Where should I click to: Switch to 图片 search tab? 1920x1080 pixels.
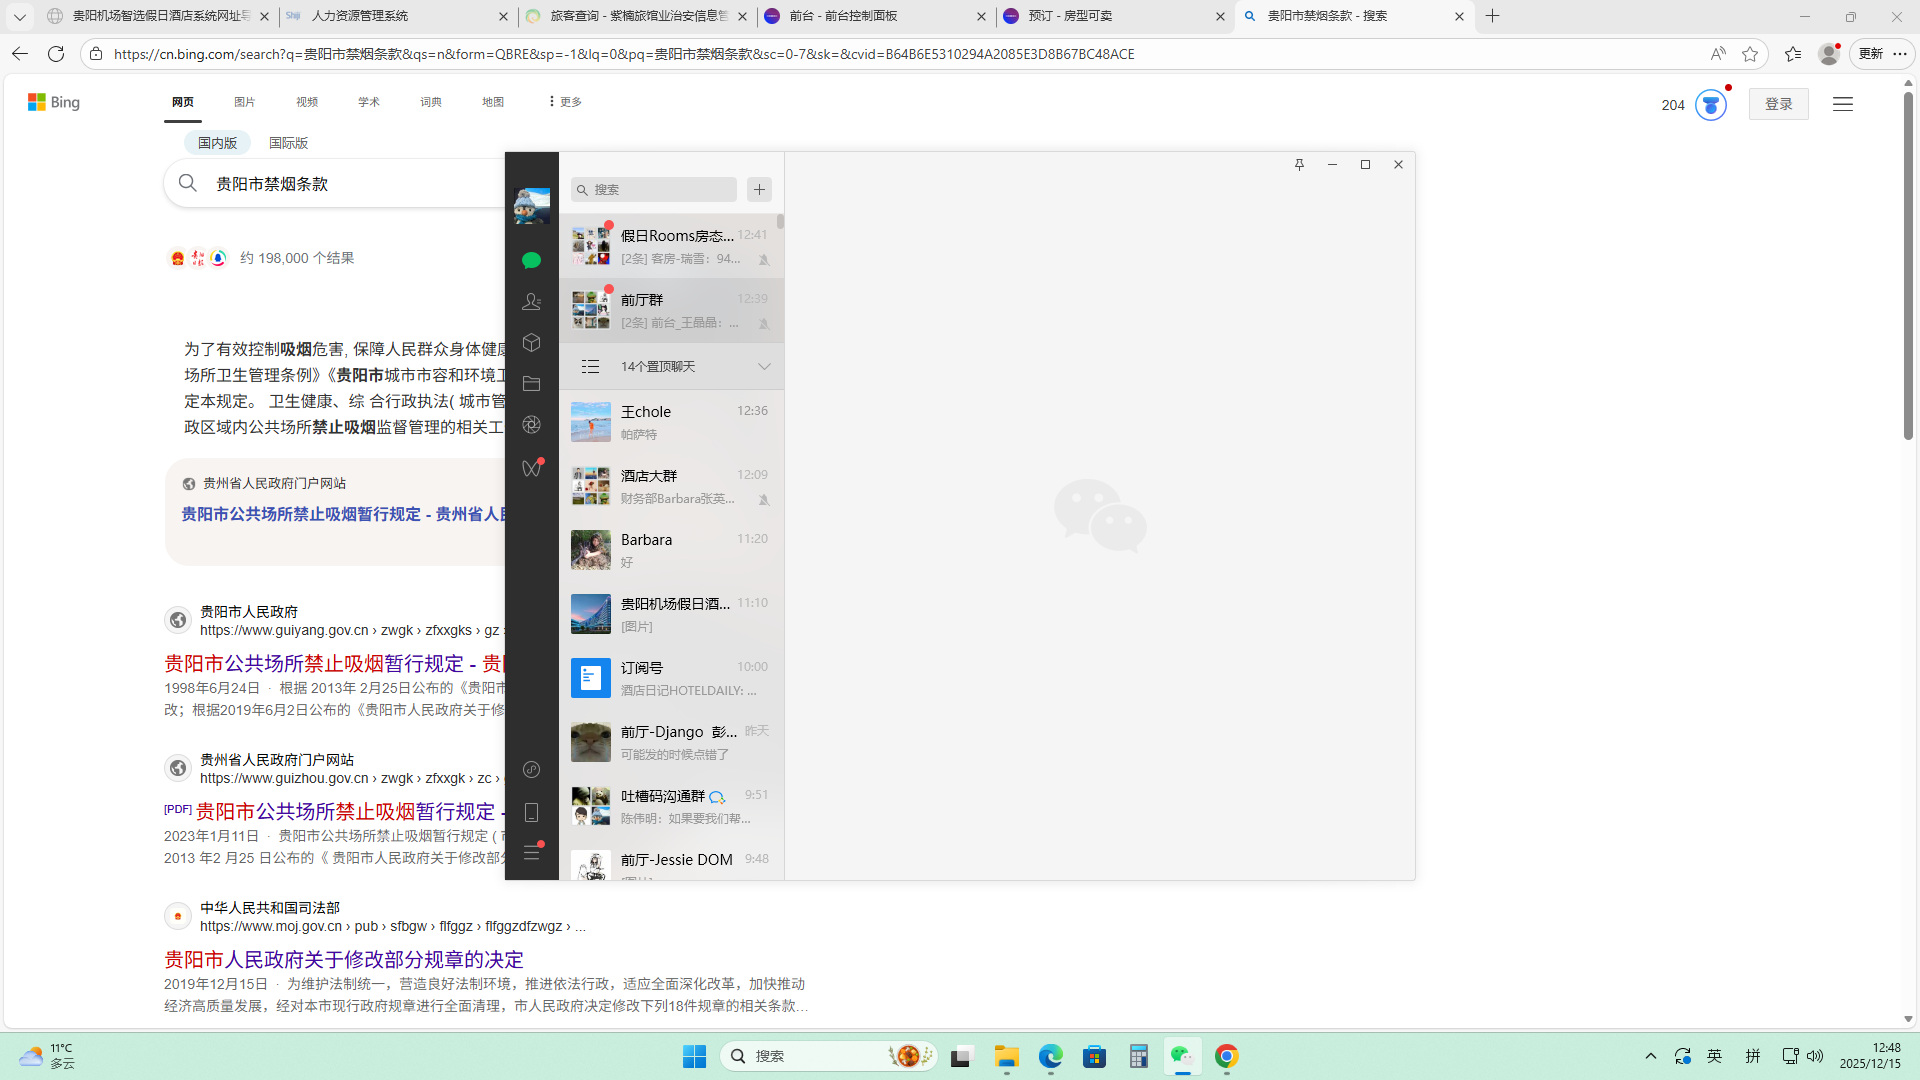pos(244,102)
